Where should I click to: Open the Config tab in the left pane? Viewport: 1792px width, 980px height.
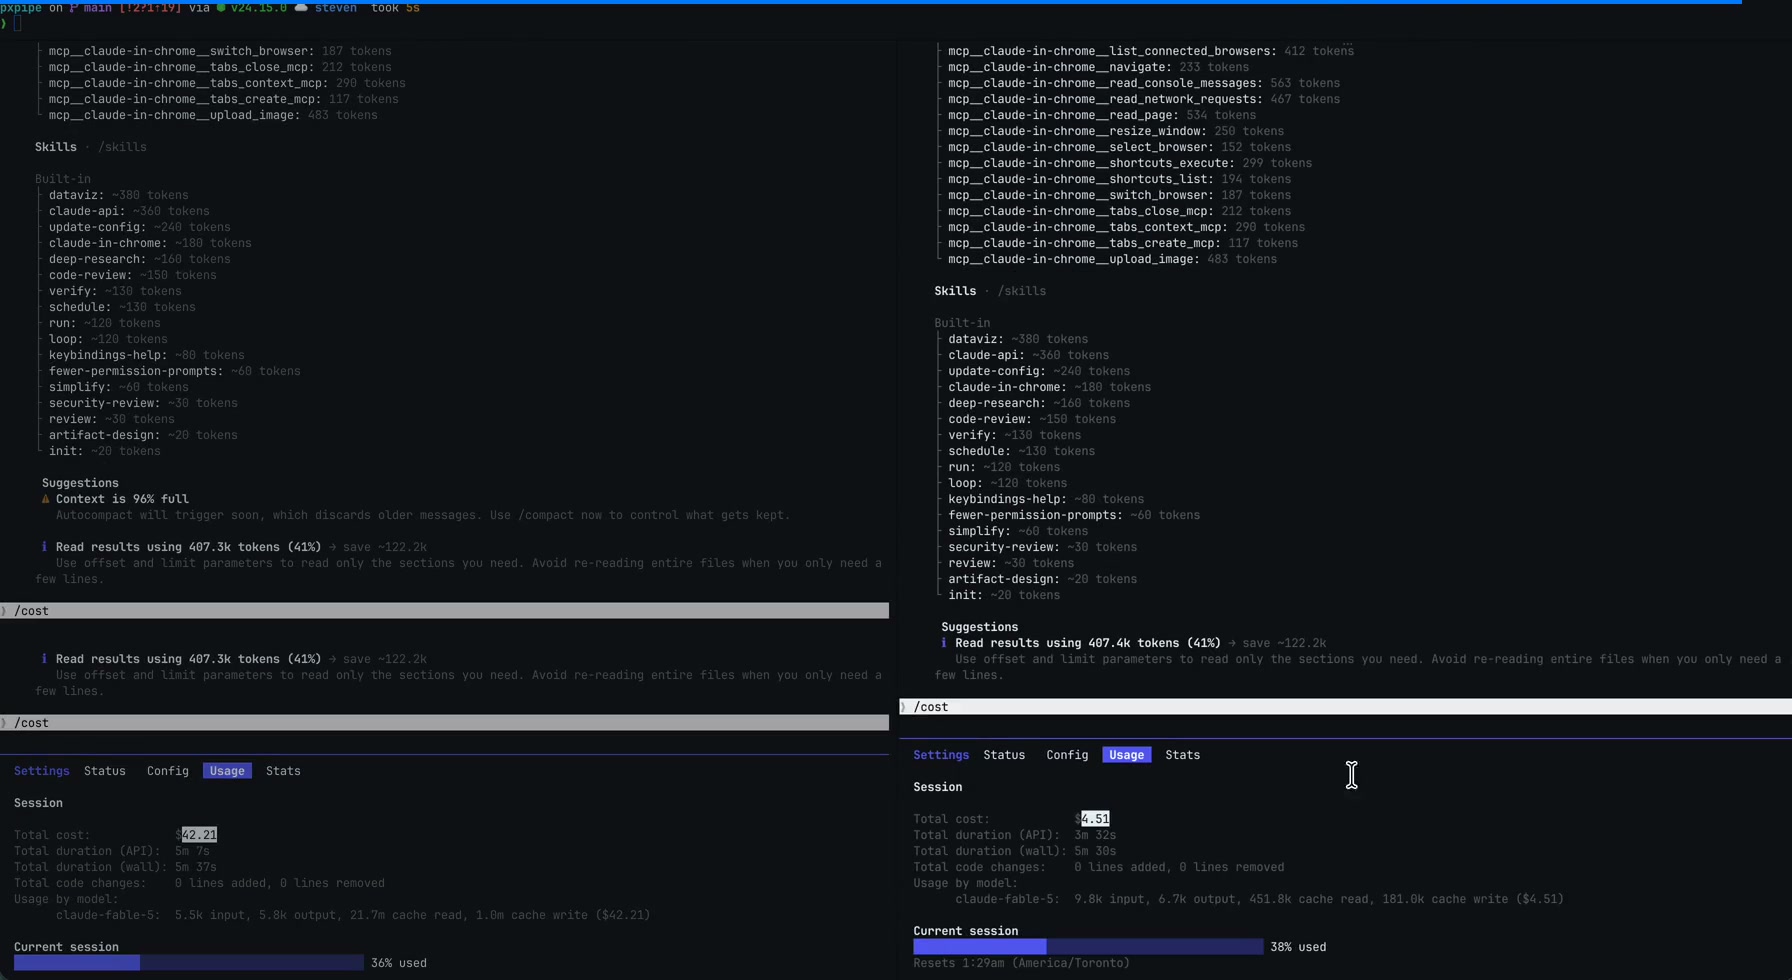pyautogui.click(x=168, y=771)
